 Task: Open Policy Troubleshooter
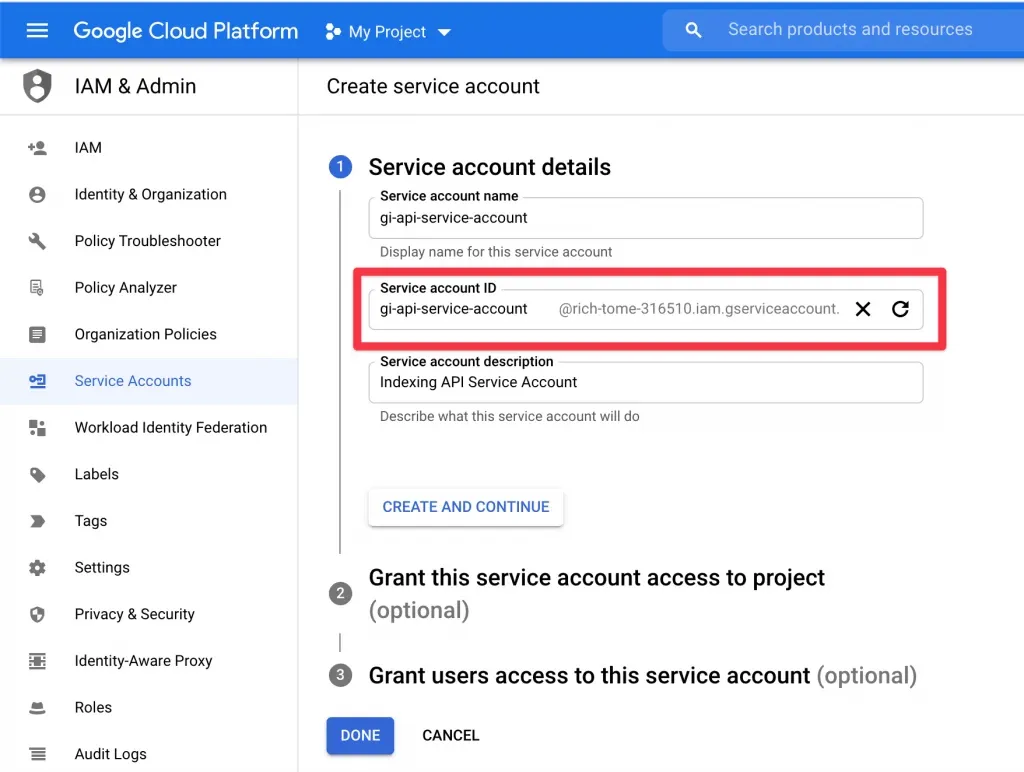click(148, 241)
